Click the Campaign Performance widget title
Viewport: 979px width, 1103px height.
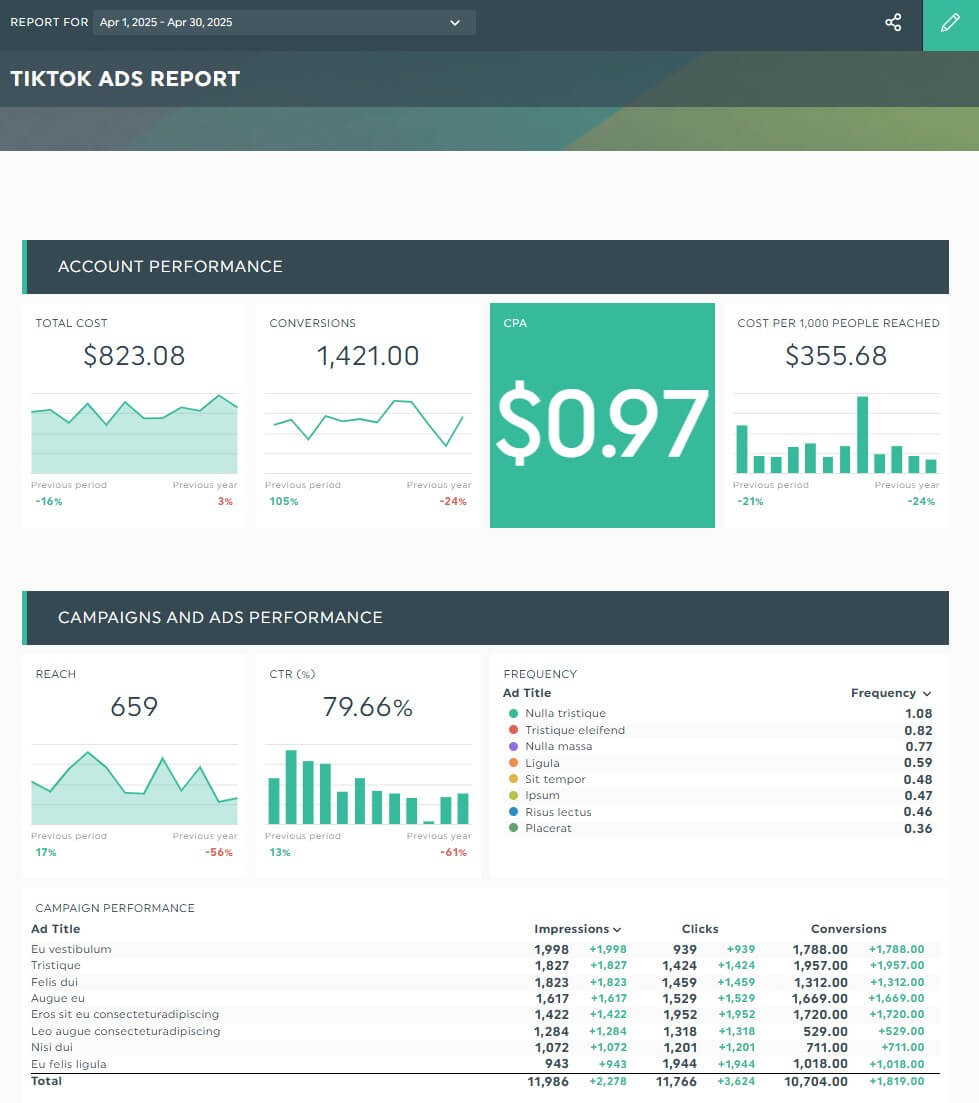coord(115,908)
